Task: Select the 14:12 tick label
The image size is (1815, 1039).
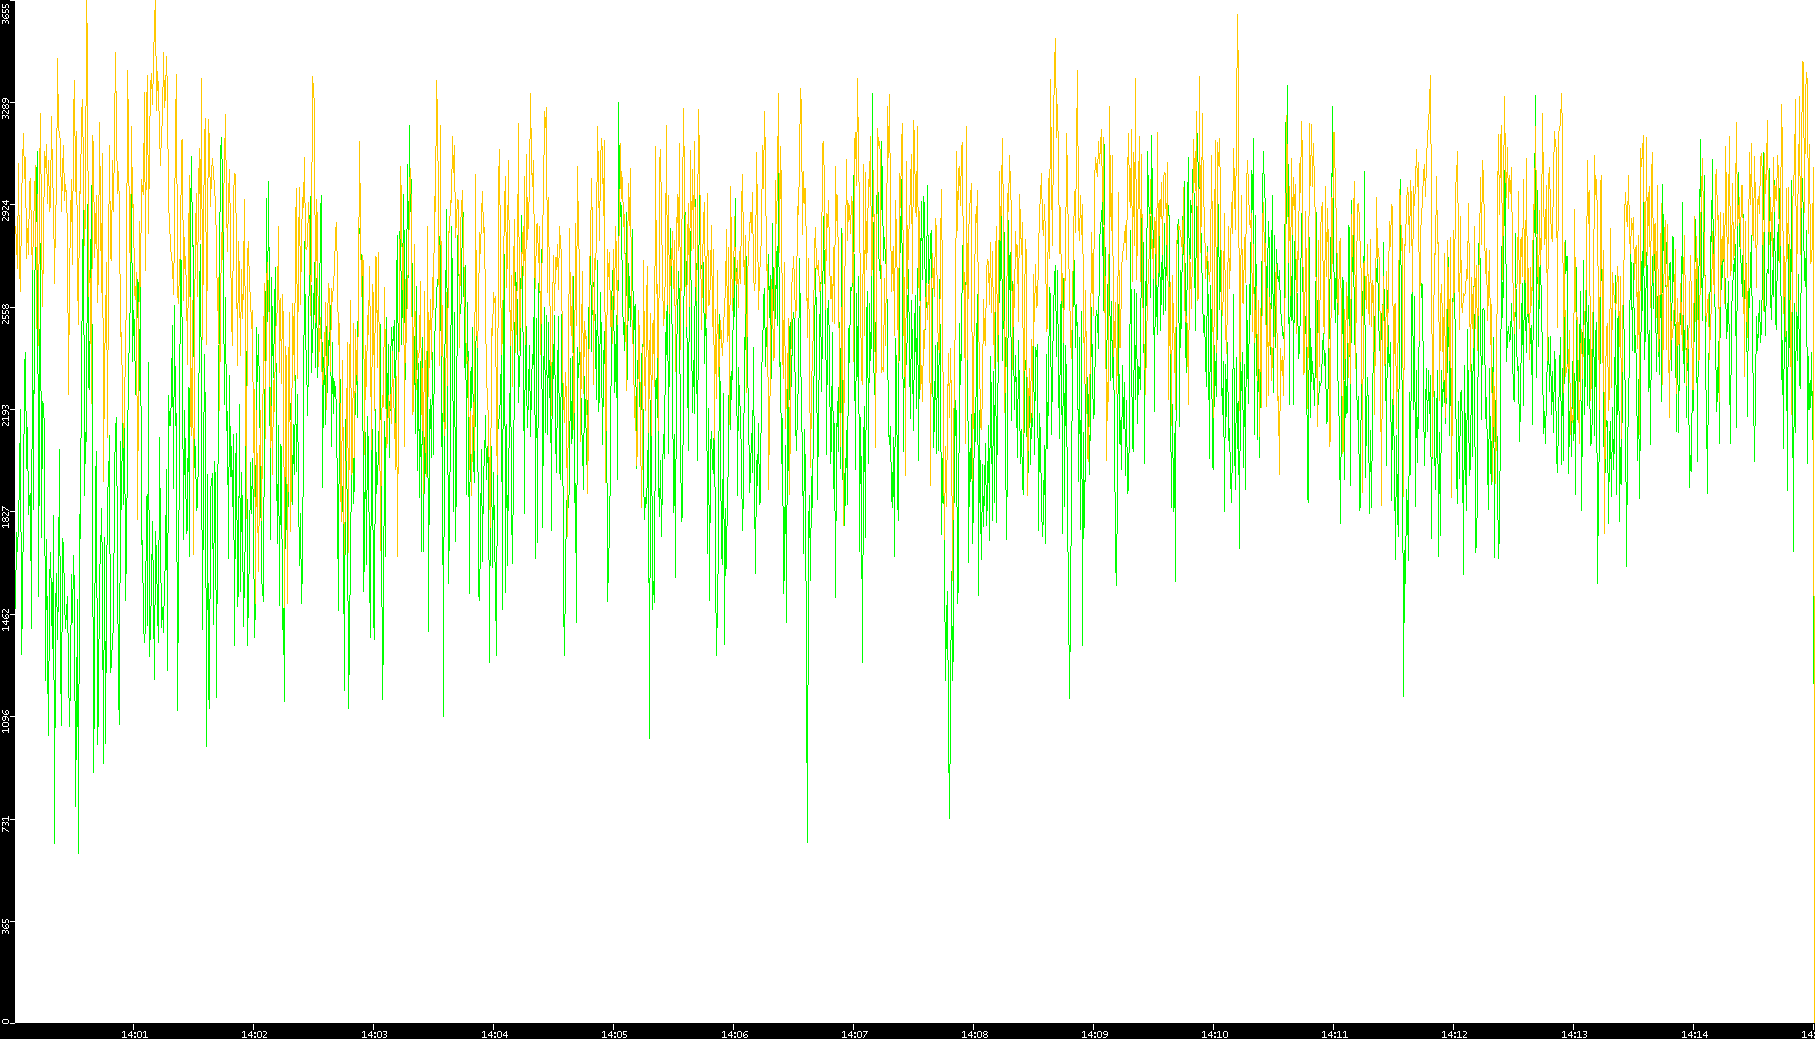Action: [x=1454, y=1034]
